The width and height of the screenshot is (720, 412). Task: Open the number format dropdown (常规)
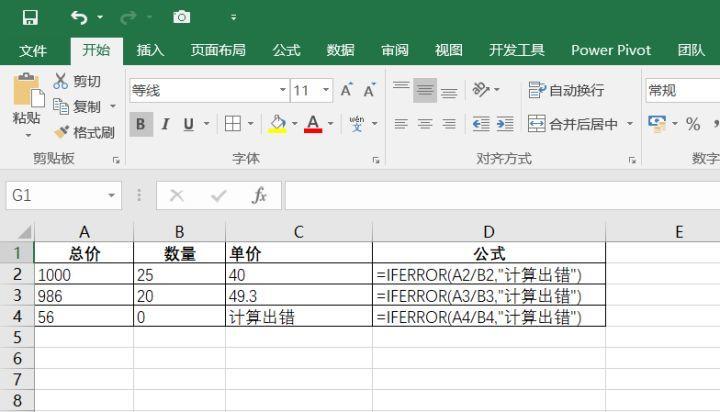tap(680, 90)
